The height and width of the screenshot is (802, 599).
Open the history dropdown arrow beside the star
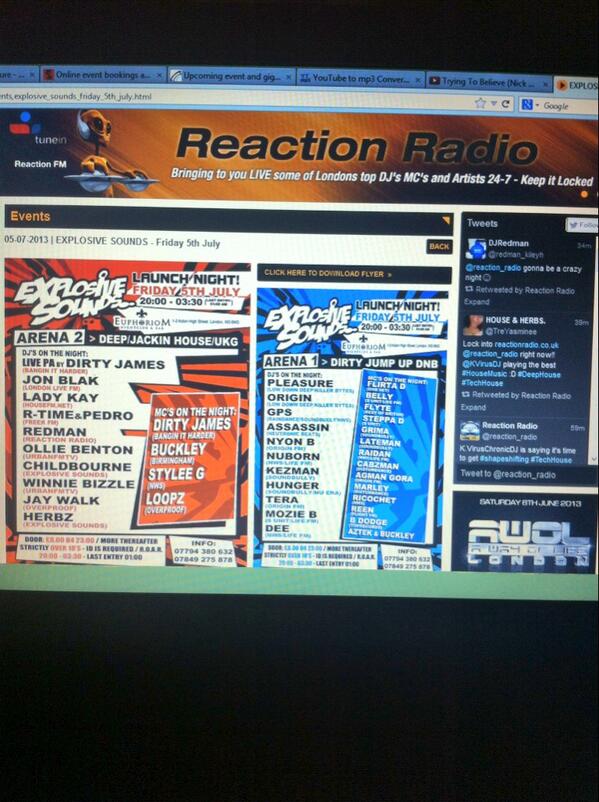coord(494,104)
